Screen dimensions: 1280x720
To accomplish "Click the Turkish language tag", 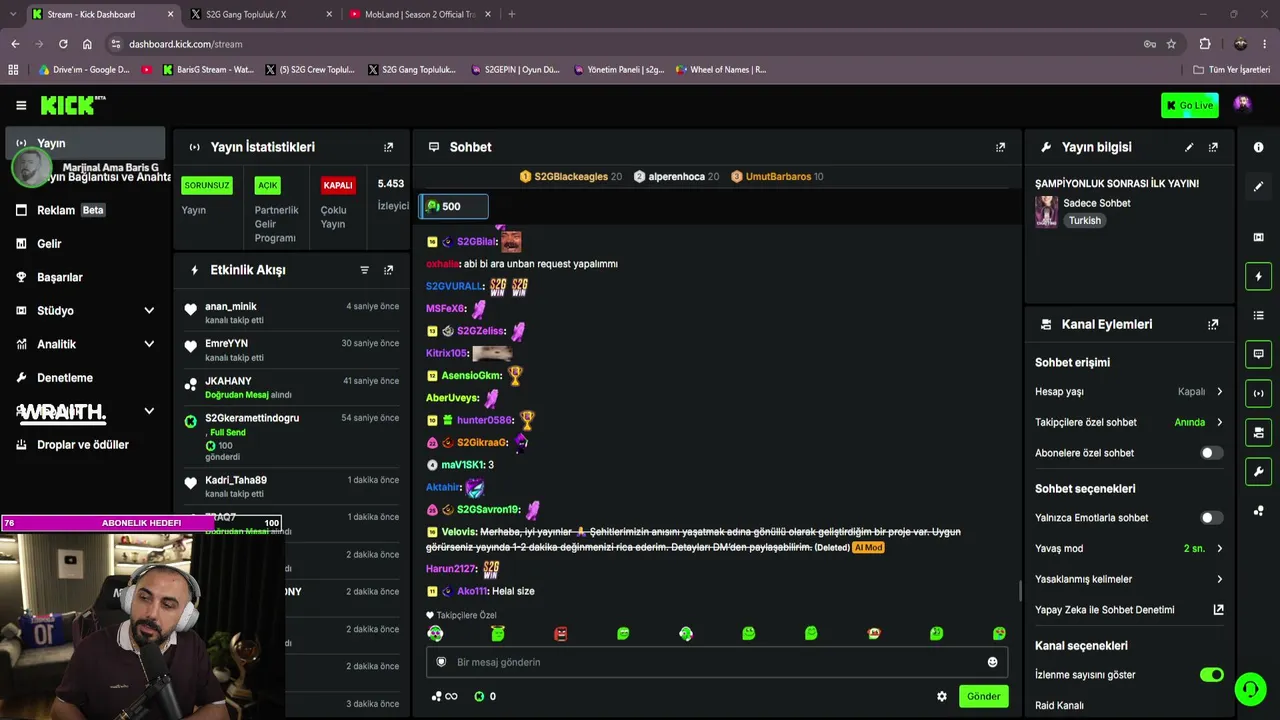I will click(1084, 221).
